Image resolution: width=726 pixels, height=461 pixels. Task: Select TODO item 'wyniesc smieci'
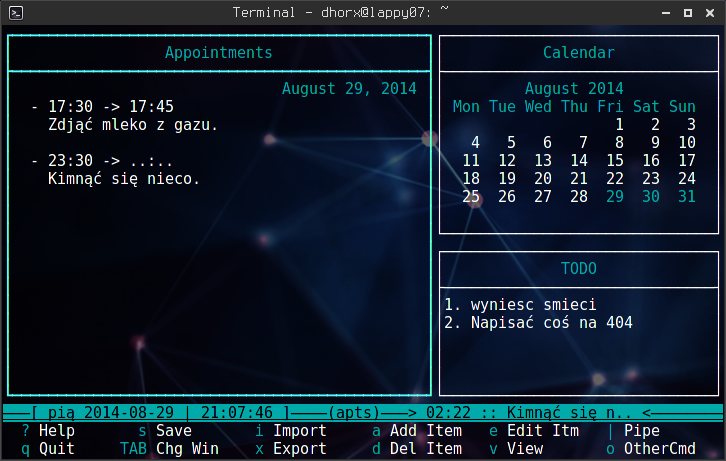click(x=533, y=305)
